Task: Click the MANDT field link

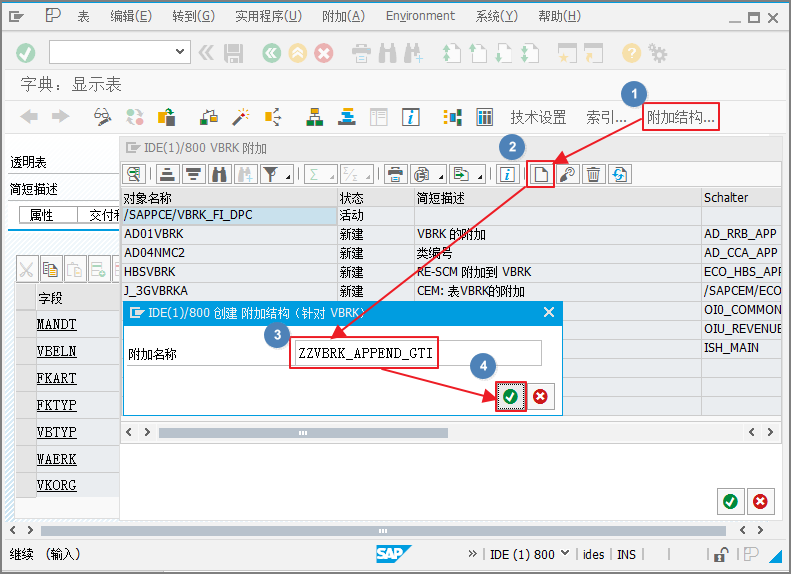Action: click(56, 324)
